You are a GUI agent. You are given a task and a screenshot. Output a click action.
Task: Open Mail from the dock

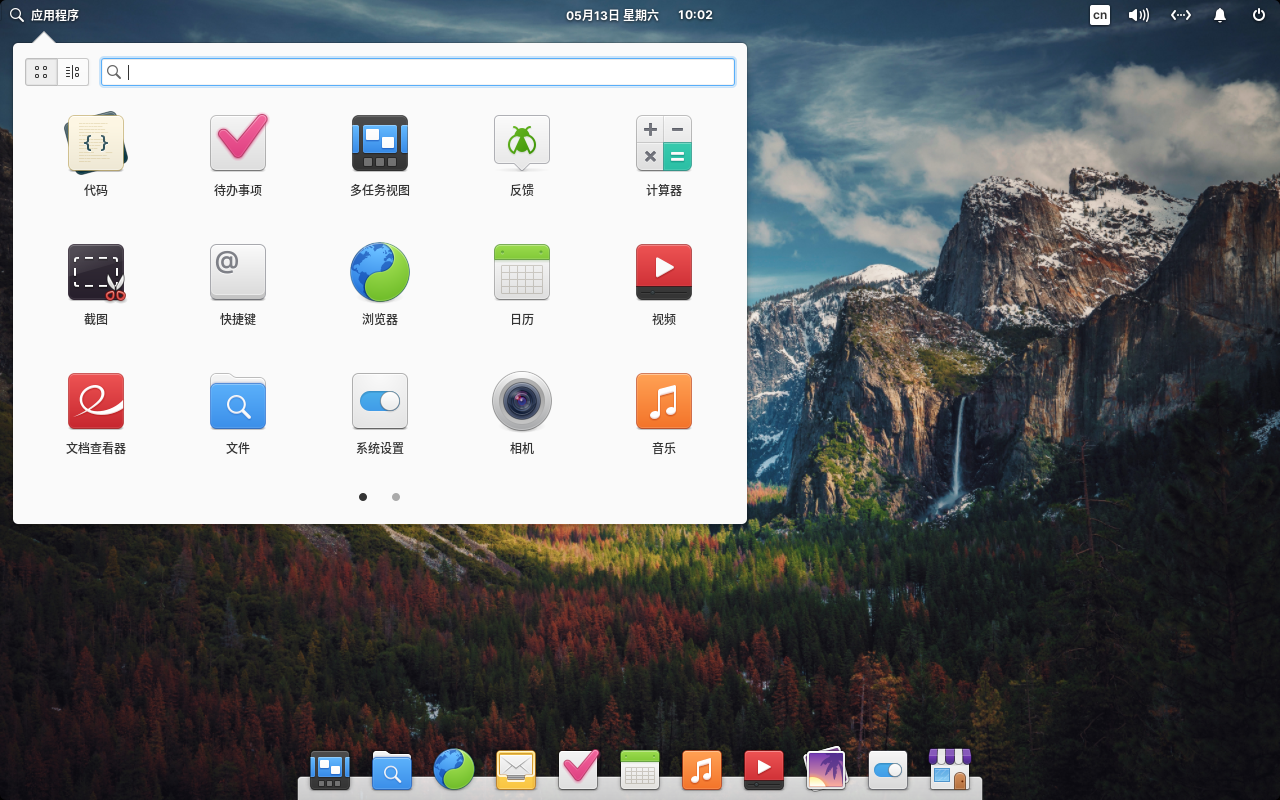[x=516, y=770]
